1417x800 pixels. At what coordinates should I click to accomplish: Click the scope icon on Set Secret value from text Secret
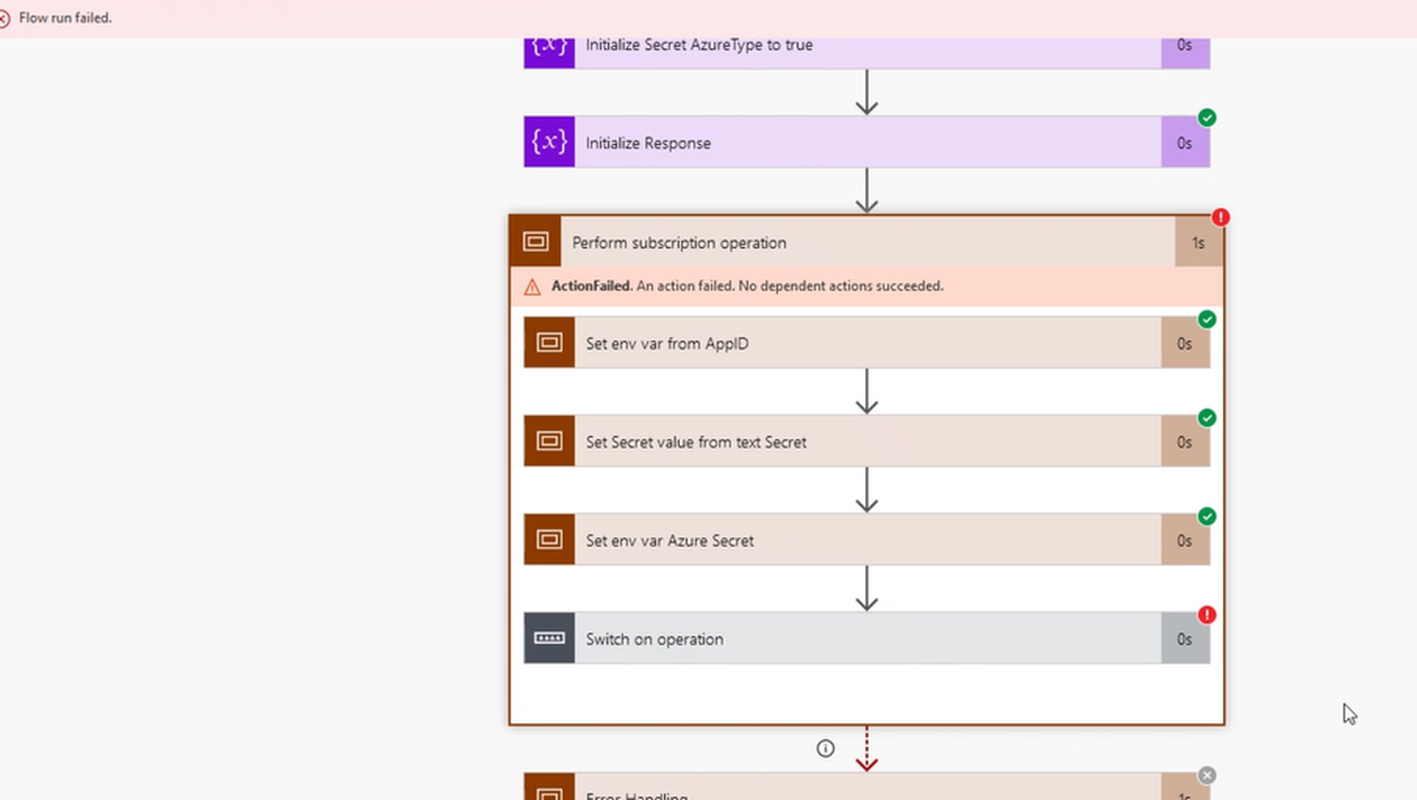tap(548, 441)
